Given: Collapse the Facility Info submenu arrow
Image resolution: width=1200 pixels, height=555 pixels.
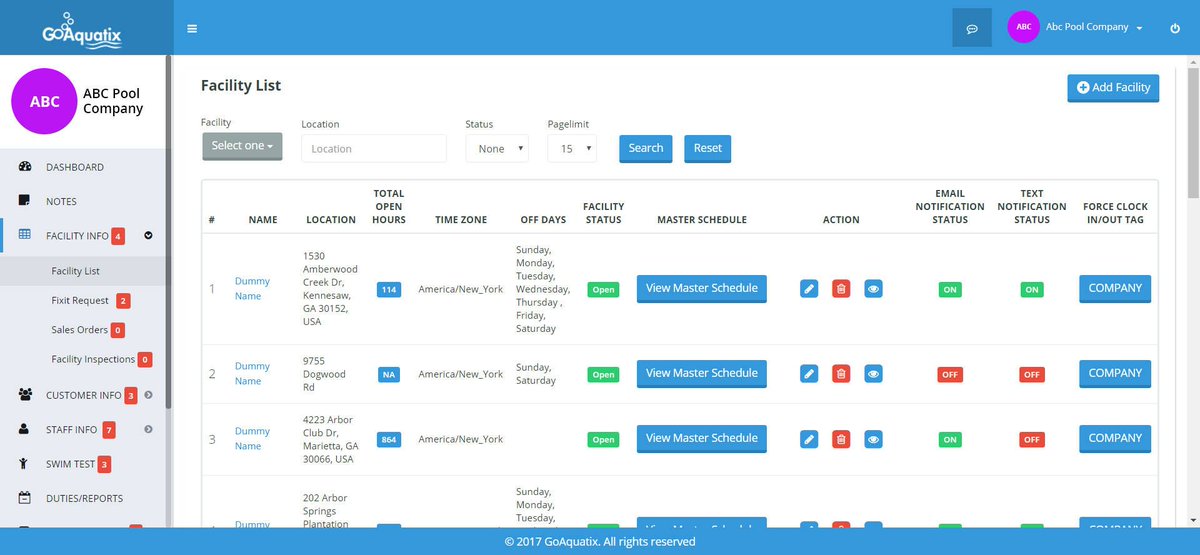Looking at the screenshot, I should (x=148, y=236).
